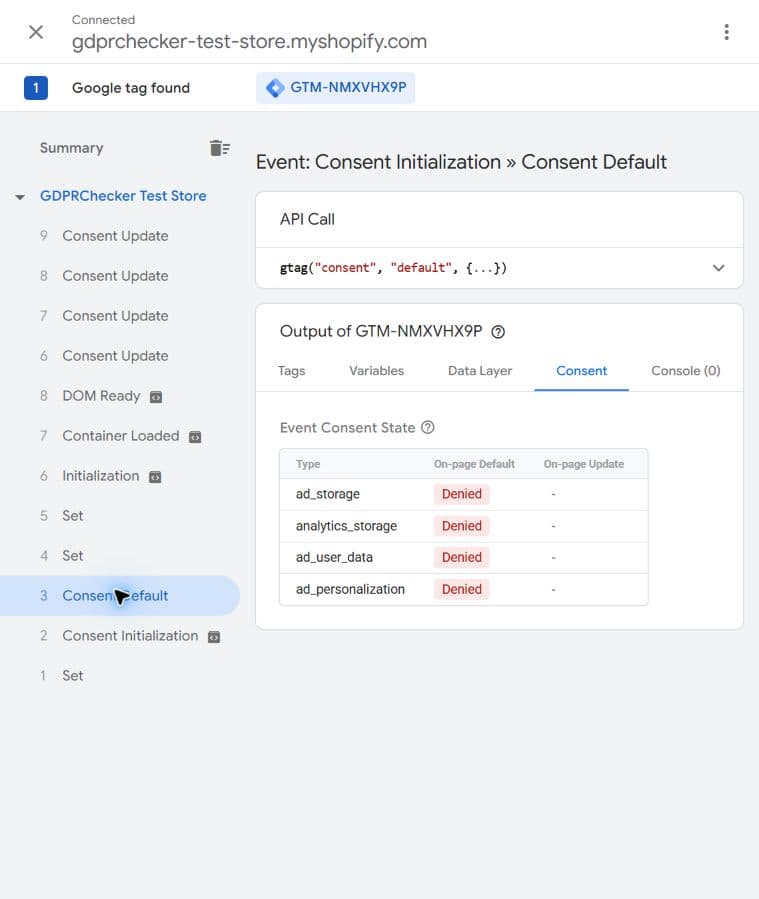This screenshot has height=899, width=759.
Task: Click the ad_user_data row label
Action: coord(334,557)
